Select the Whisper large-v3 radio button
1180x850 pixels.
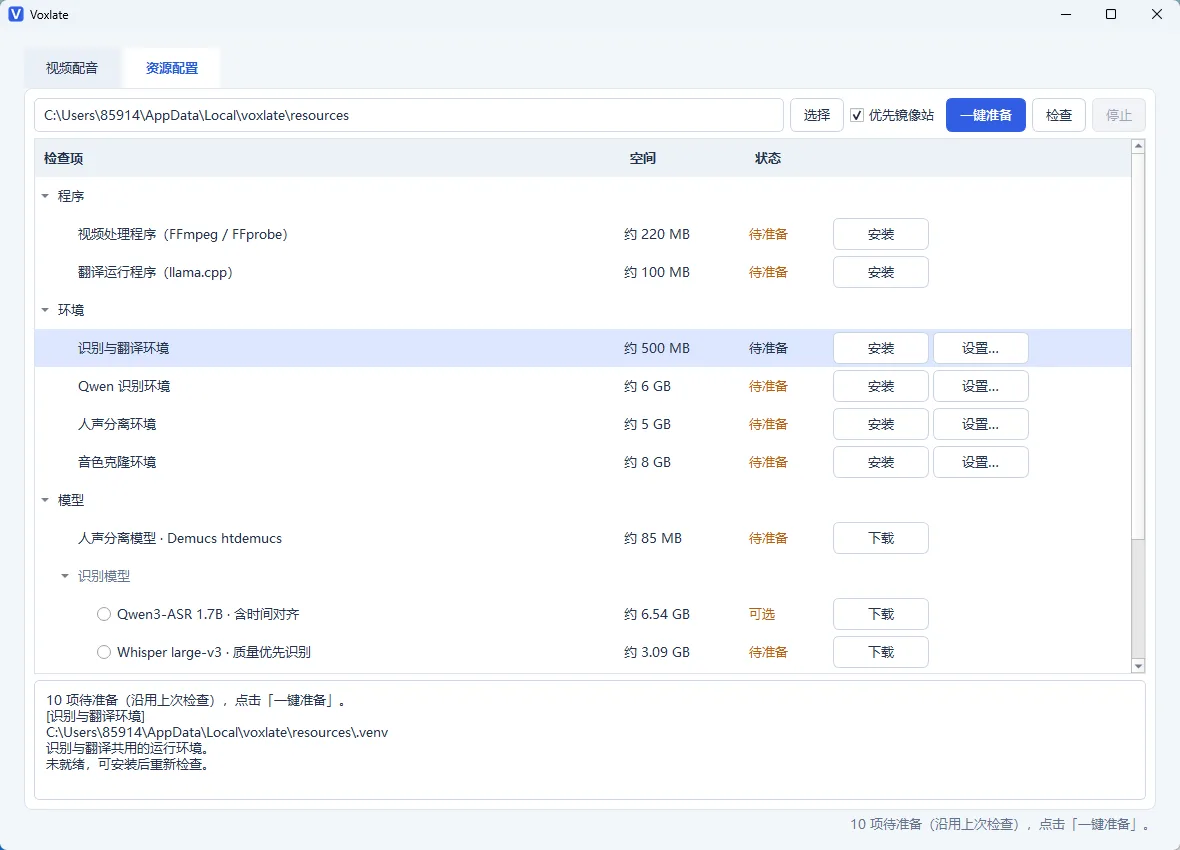click(104, 652)
